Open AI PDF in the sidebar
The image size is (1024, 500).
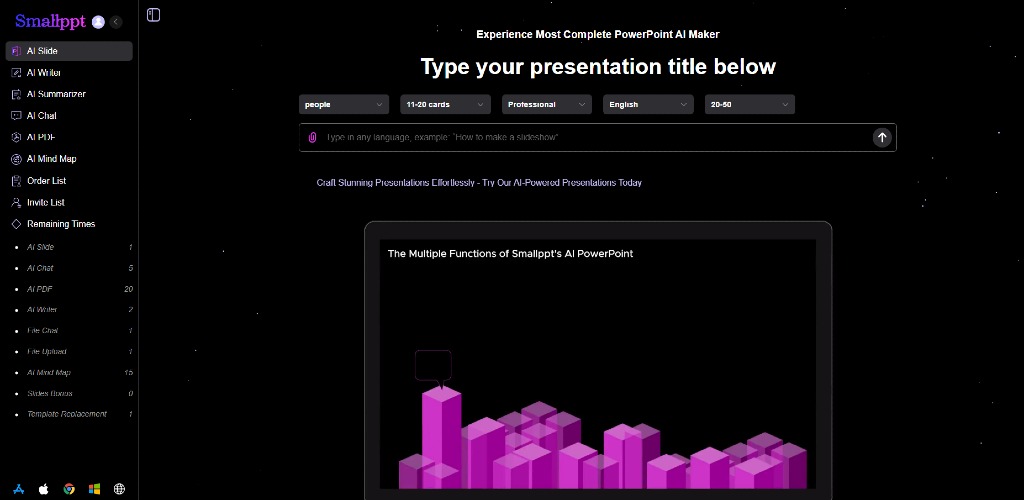(x=69, y=137)
